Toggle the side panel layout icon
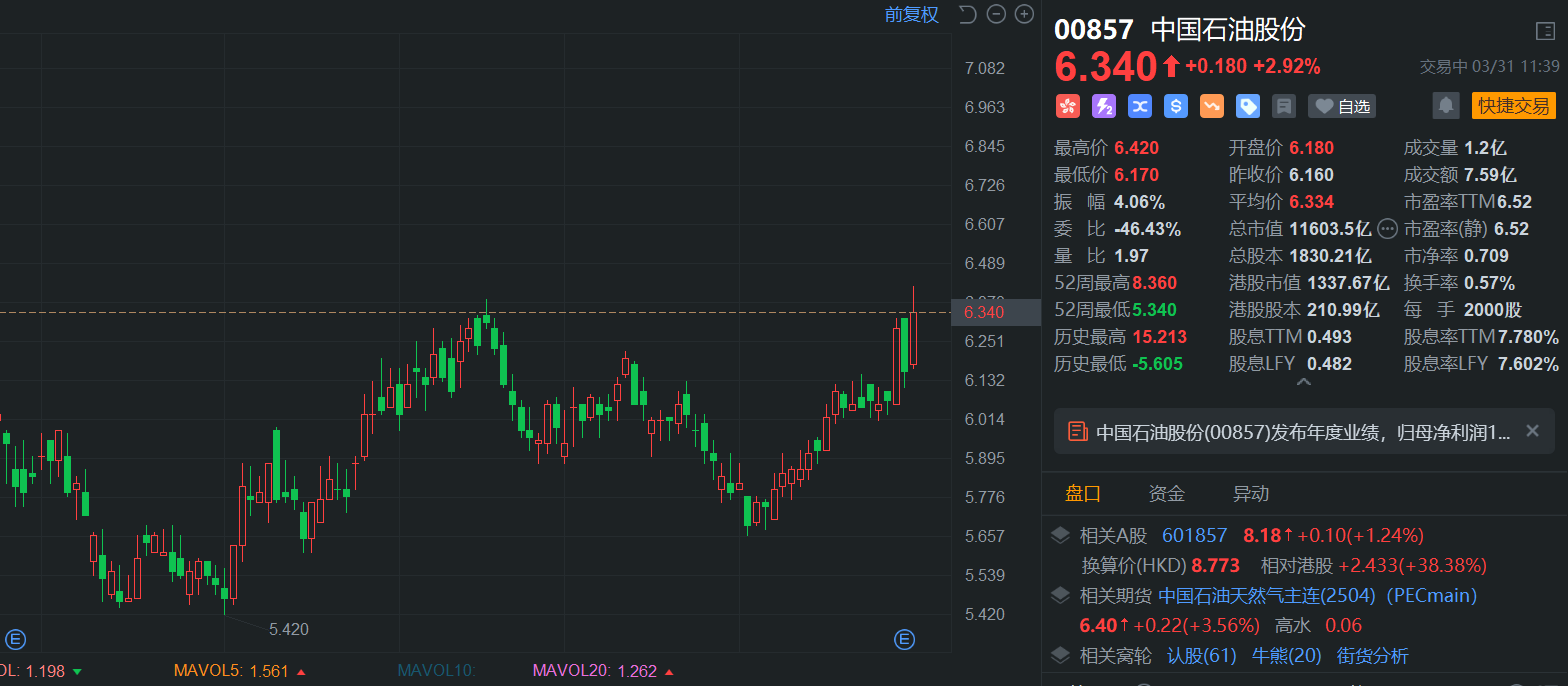This screenshot has width=1568, height=686. pyautogui.click(x=1545, y=31)
